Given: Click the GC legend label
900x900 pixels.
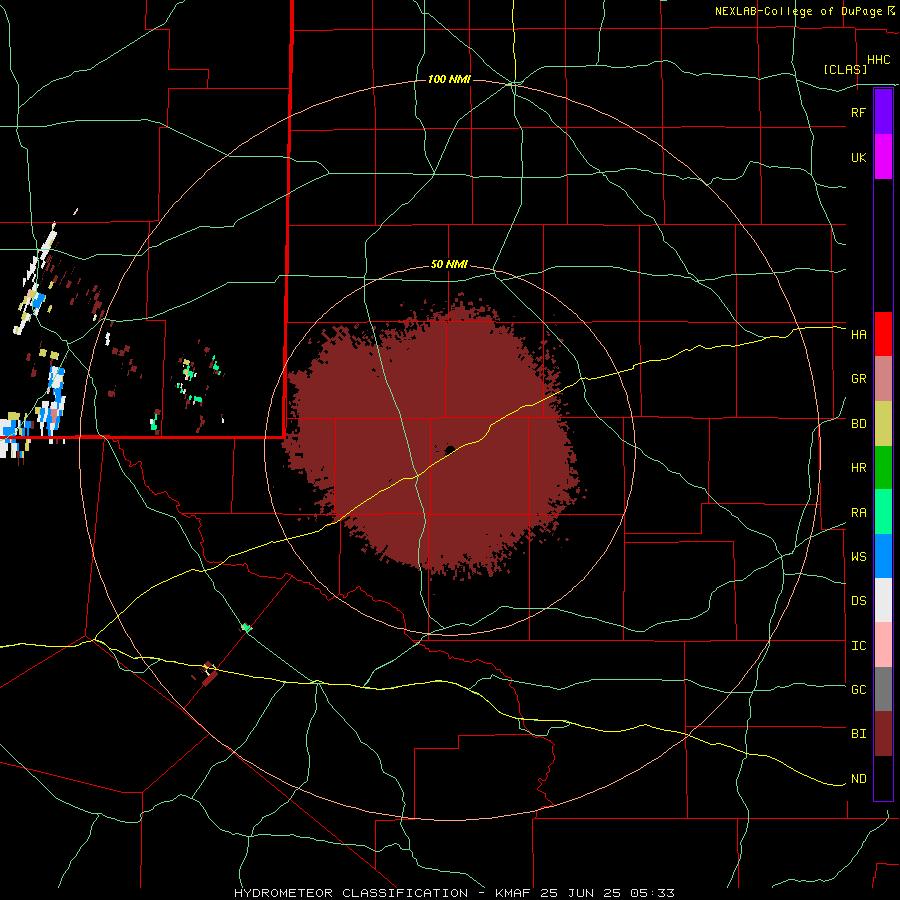Looking at the screenshot, I should (x=858, y=690).
